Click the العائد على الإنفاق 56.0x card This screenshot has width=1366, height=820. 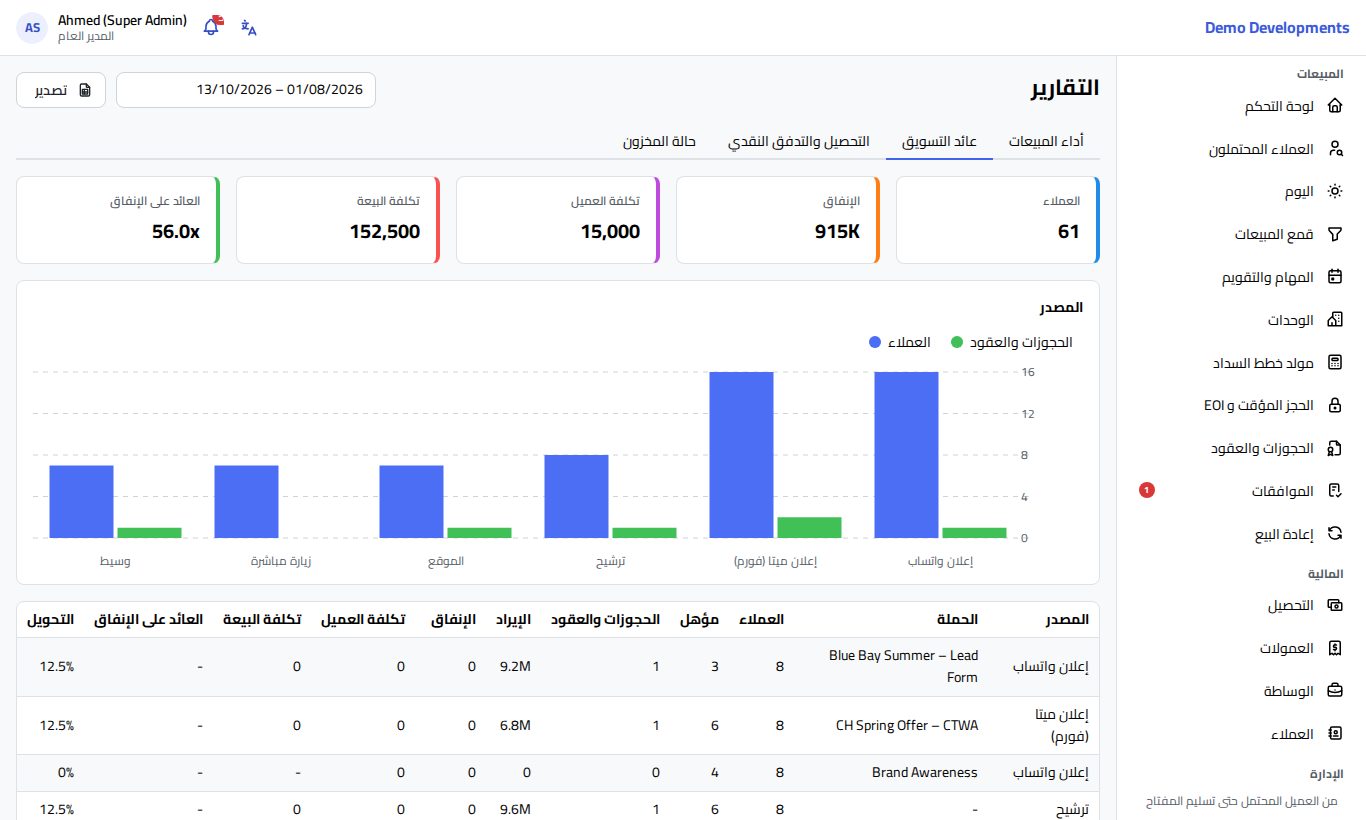point(118,220)
